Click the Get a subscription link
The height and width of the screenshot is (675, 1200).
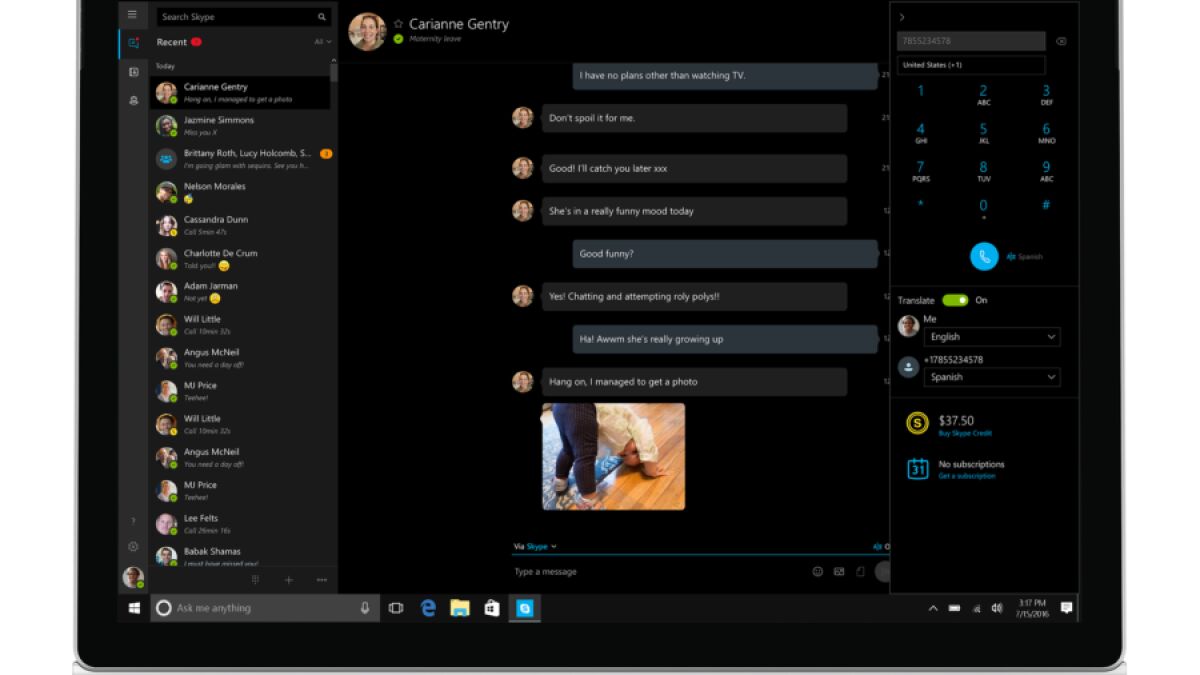click(966, 477)
